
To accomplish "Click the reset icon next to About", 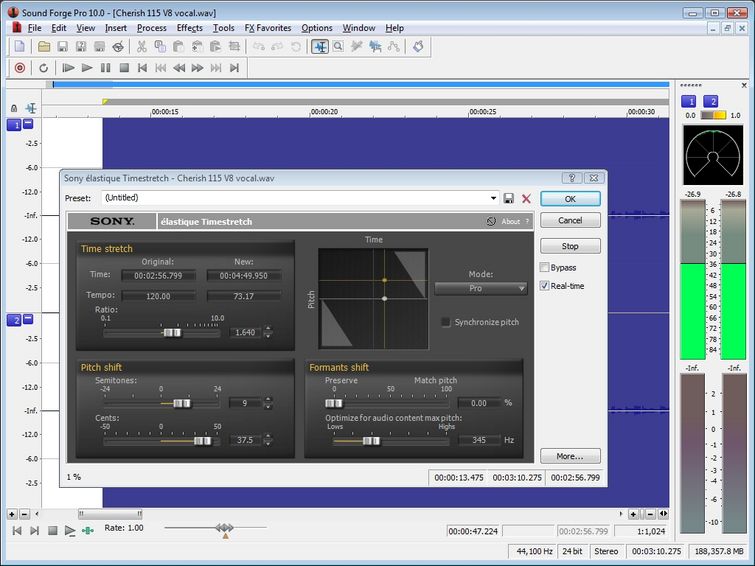I will click(491, 222).
